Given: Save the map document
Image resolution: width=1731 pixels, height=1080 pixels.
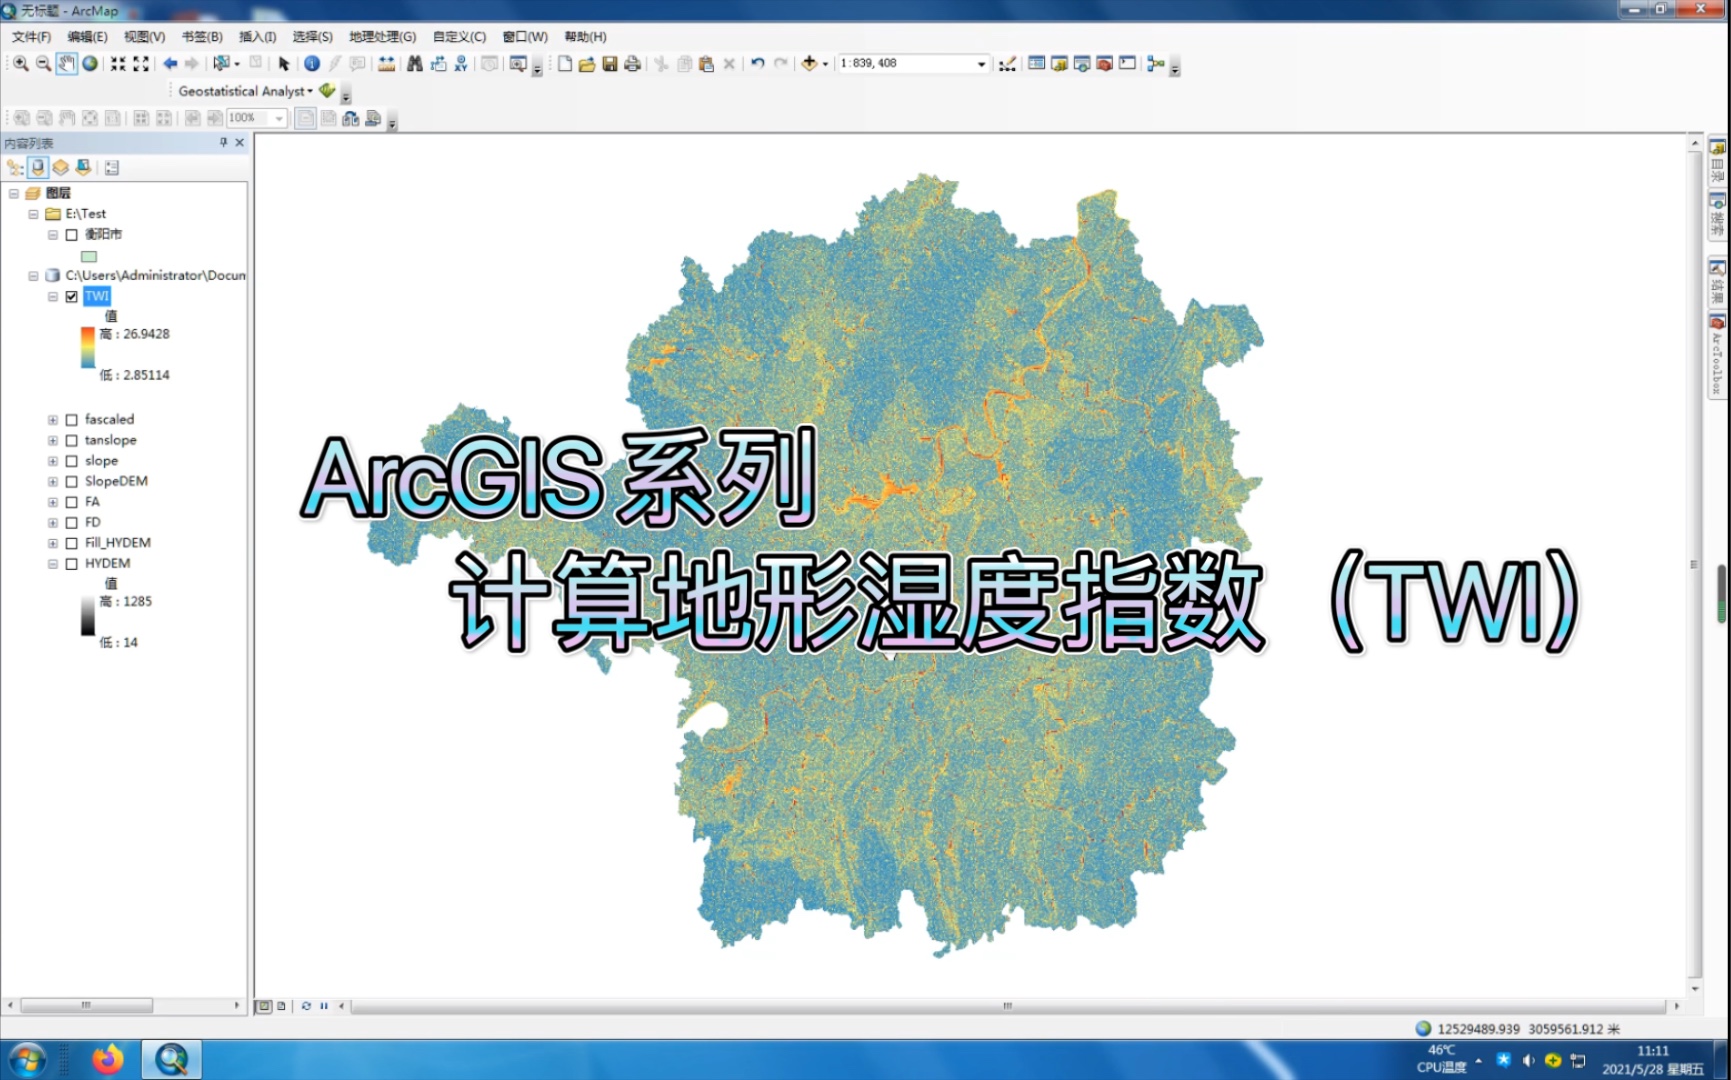Looking at the screenshot, I should point(610,63).
